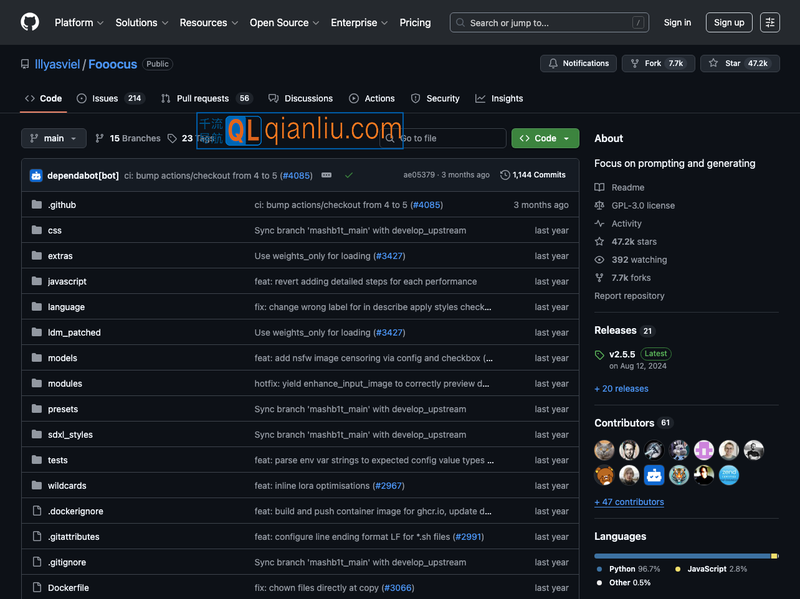Click the Search or jump to field
This screenshot has height=599, width=800.
coord(548,22)
